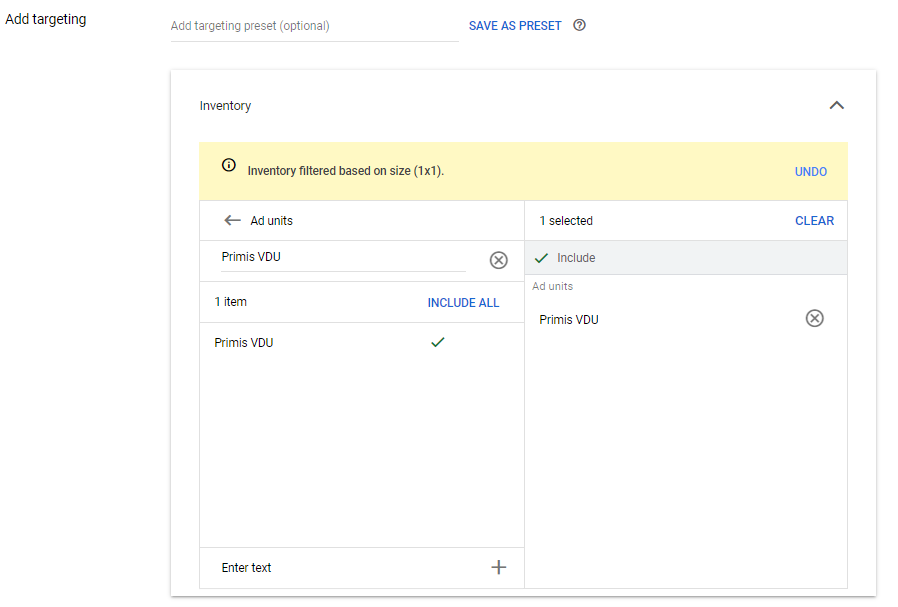Clear the Primis VDU search text
The width and height of the screenshot is (898, 607).
(498, 260)
